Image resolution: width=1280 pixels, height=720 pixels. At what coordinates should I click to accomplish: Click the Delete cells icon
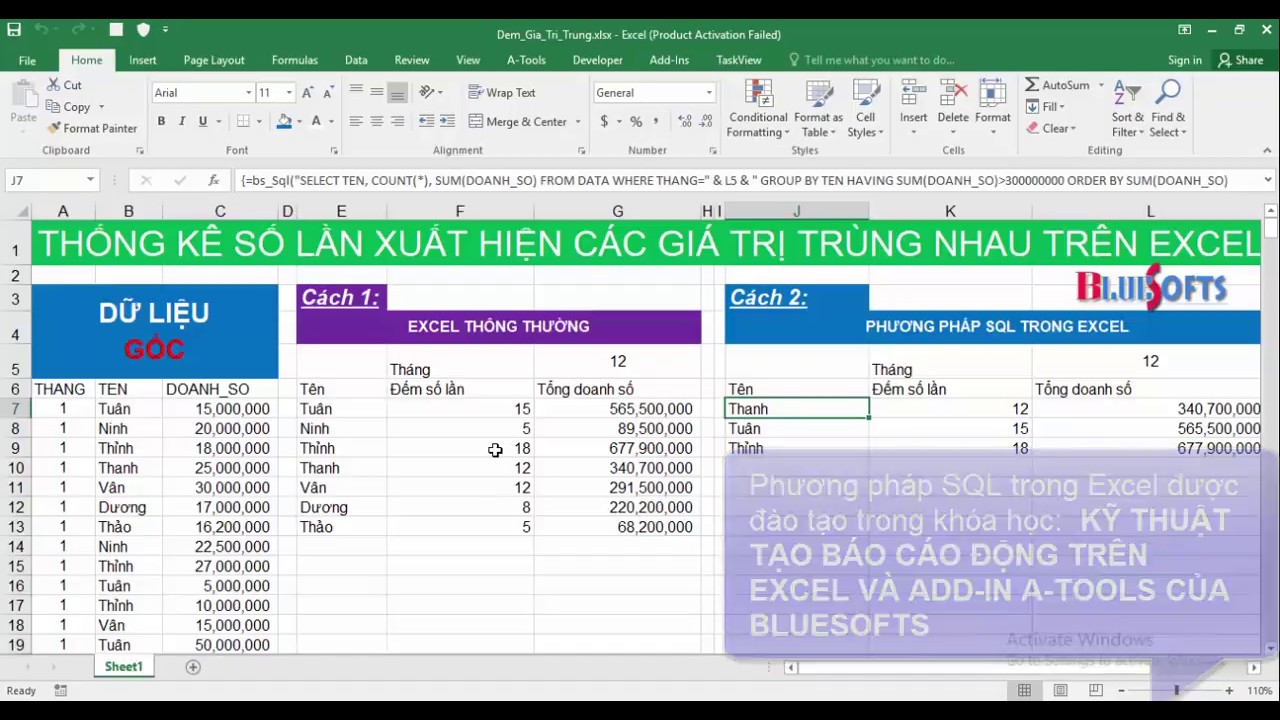pyautogui.click(x=953, y=93)
